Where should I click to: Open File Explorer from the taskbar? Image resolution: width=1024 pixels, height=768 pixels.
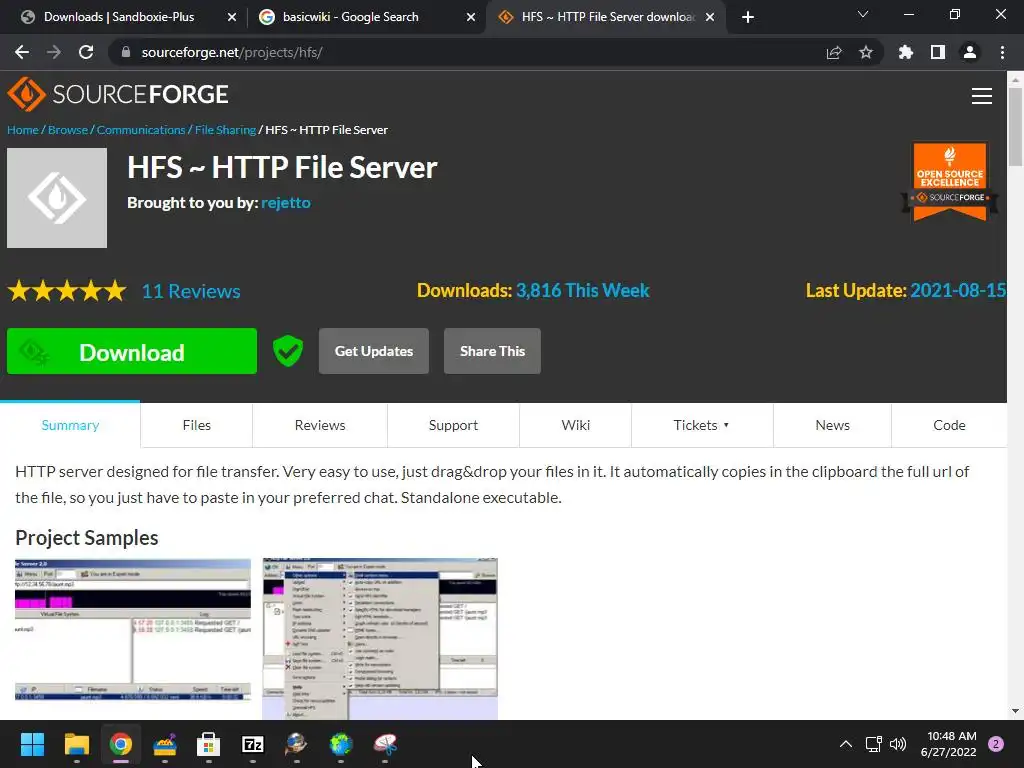pyautogui.click(x=76, y=744)
